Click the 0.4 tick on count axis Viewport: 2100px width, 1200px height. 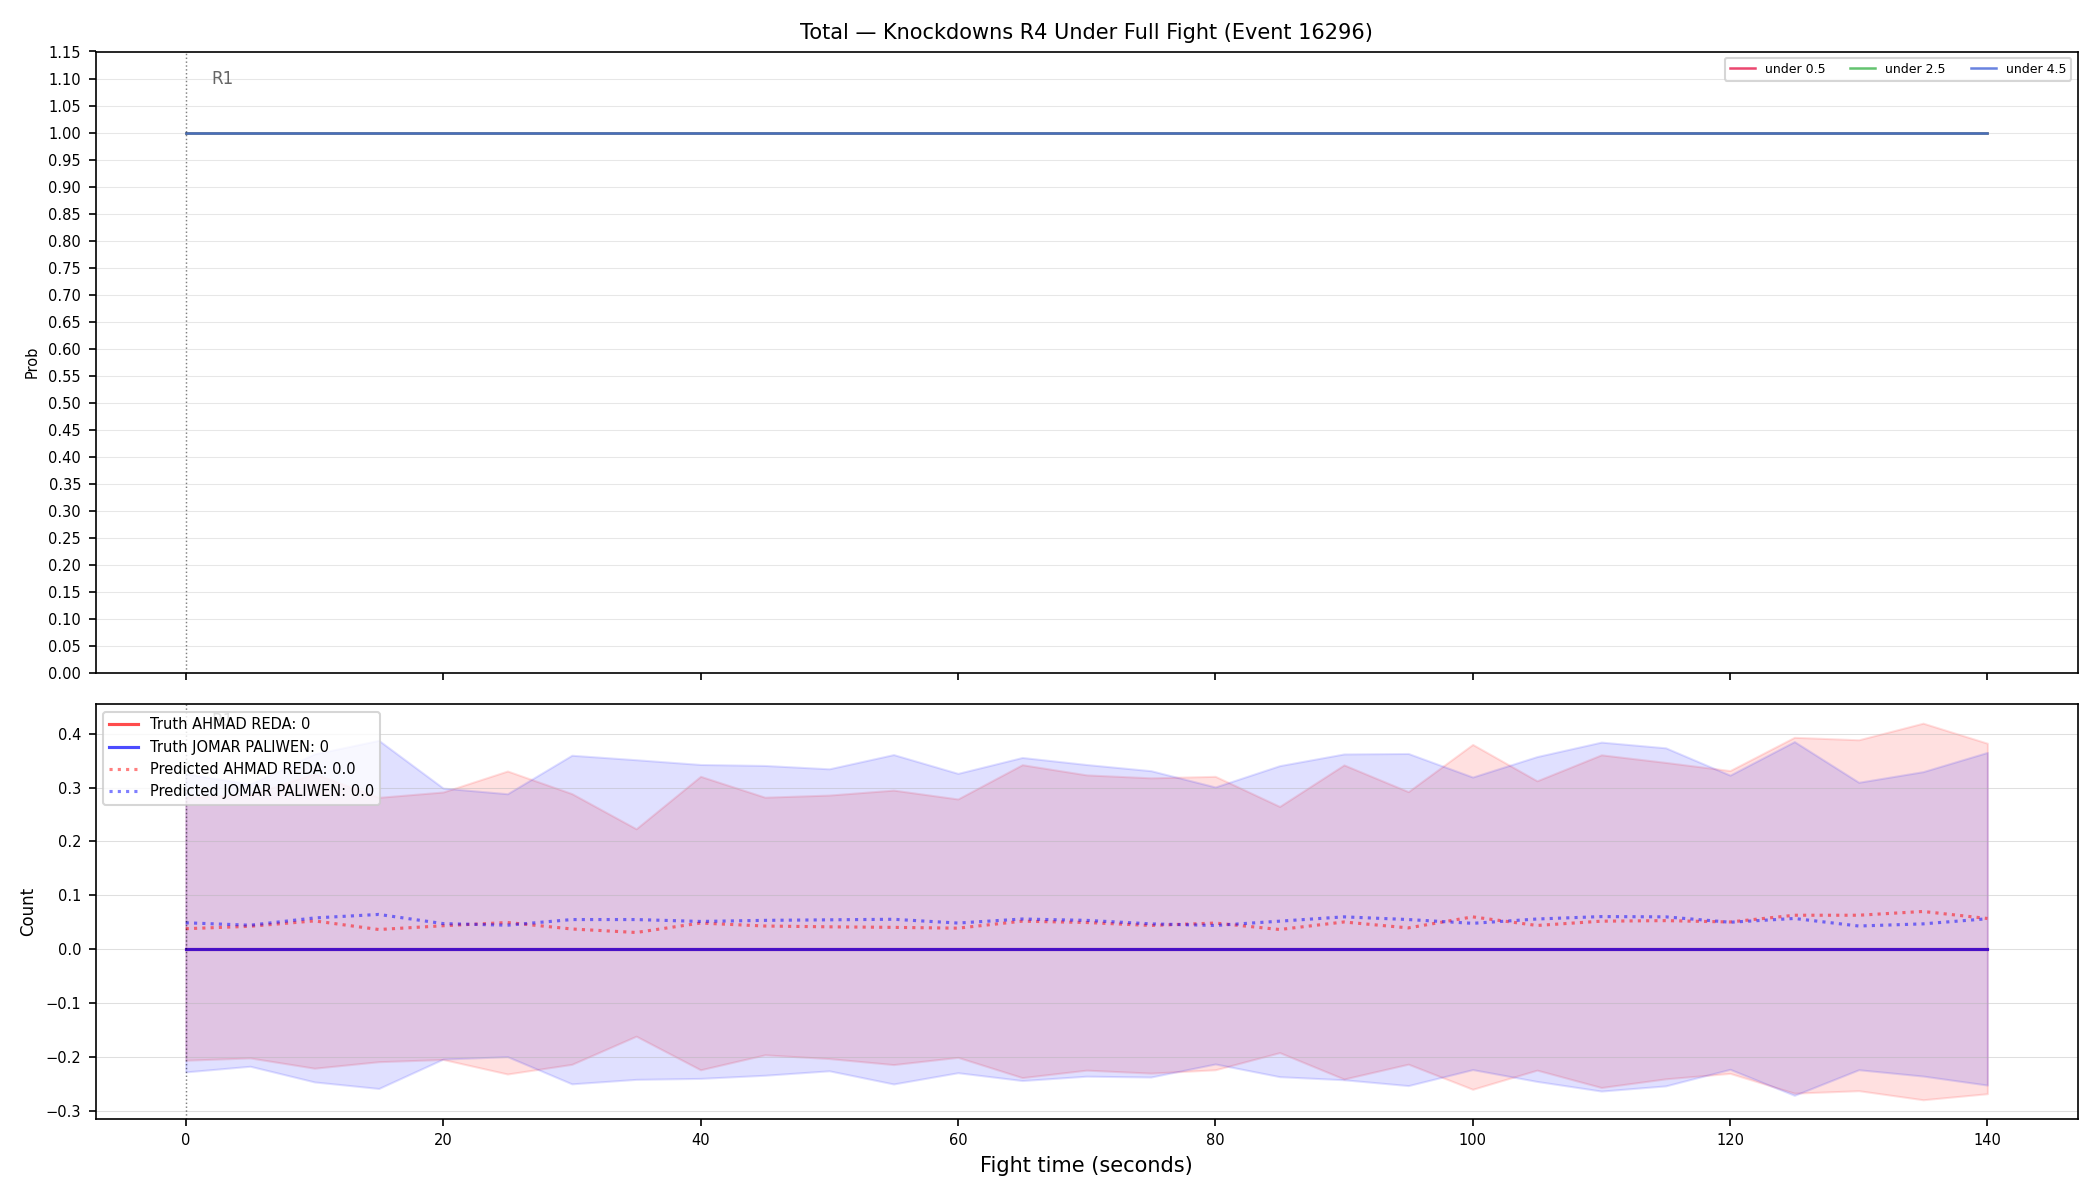pos(70,734)
